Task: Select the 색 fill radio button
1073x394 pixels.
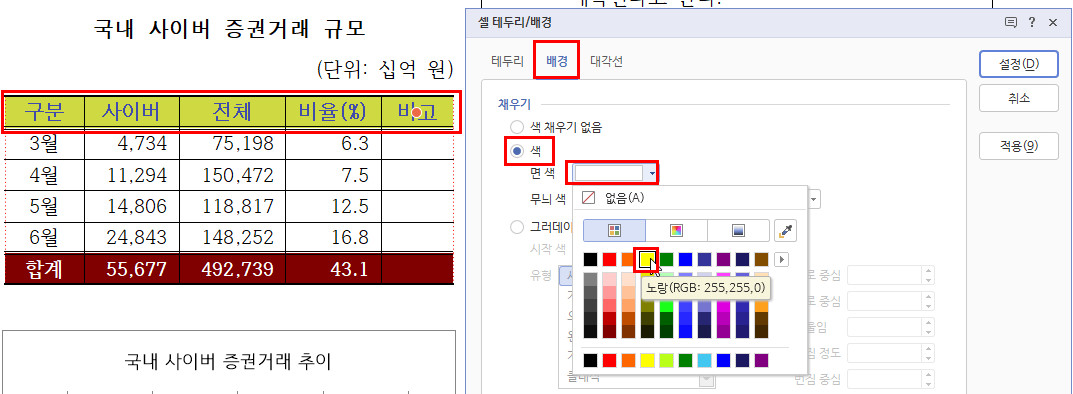Action: [517, 150]
